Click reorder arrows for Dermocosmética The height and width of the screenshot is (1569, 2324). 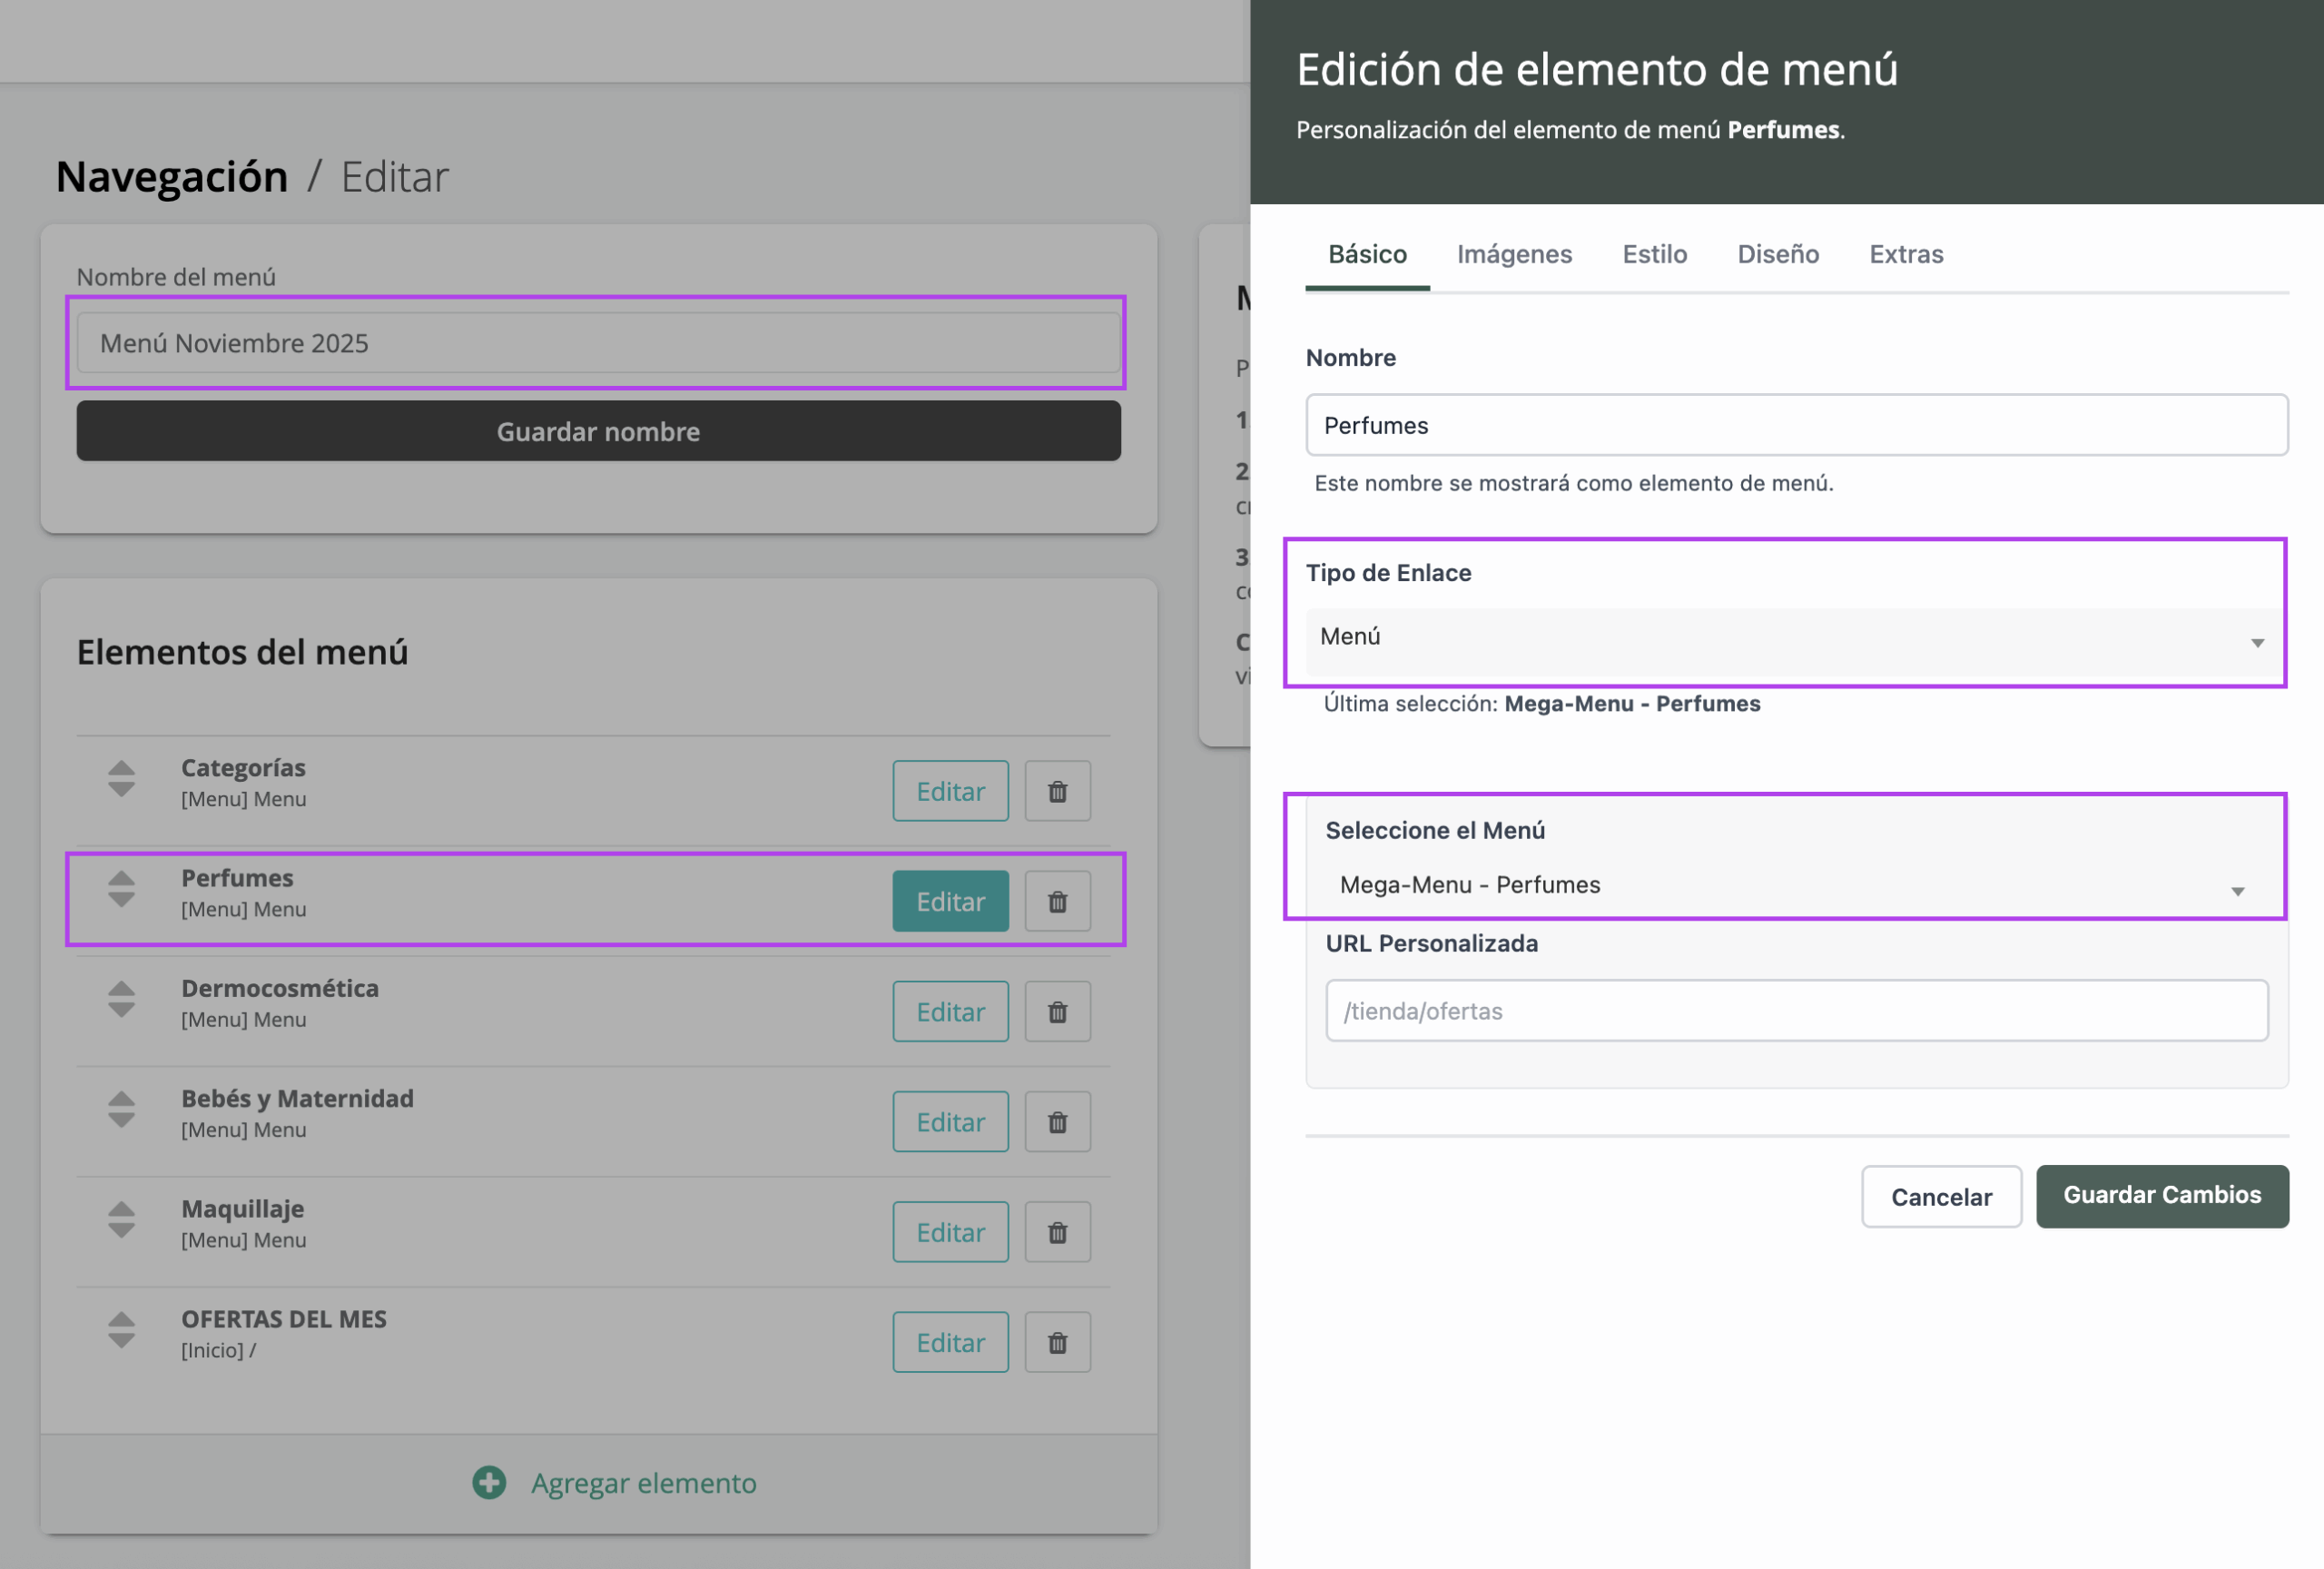(x=121, y=998)
